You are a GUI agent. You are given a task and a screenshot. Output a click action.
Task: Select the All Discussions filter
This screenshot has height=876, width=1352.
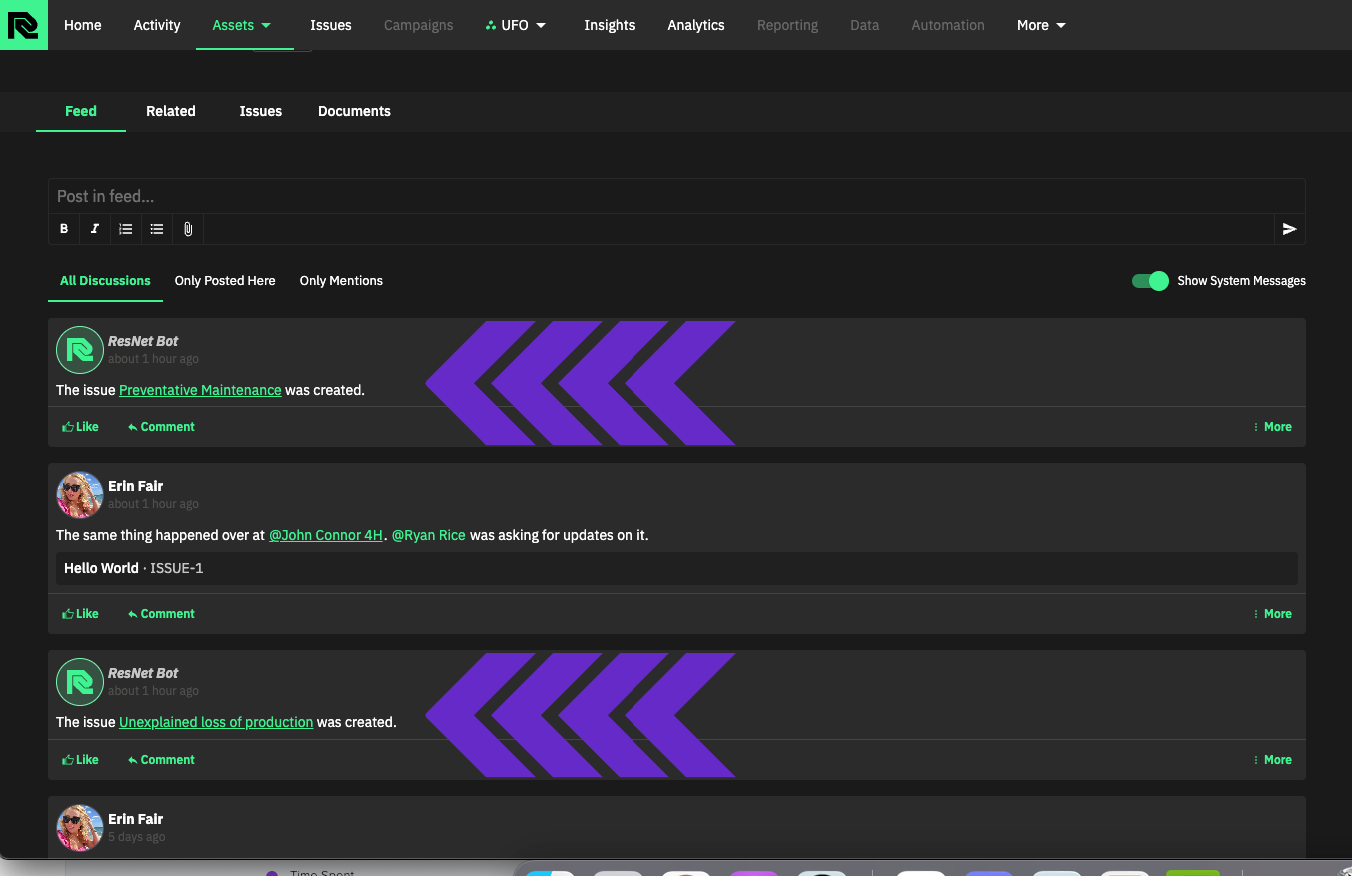click(105, 281)
